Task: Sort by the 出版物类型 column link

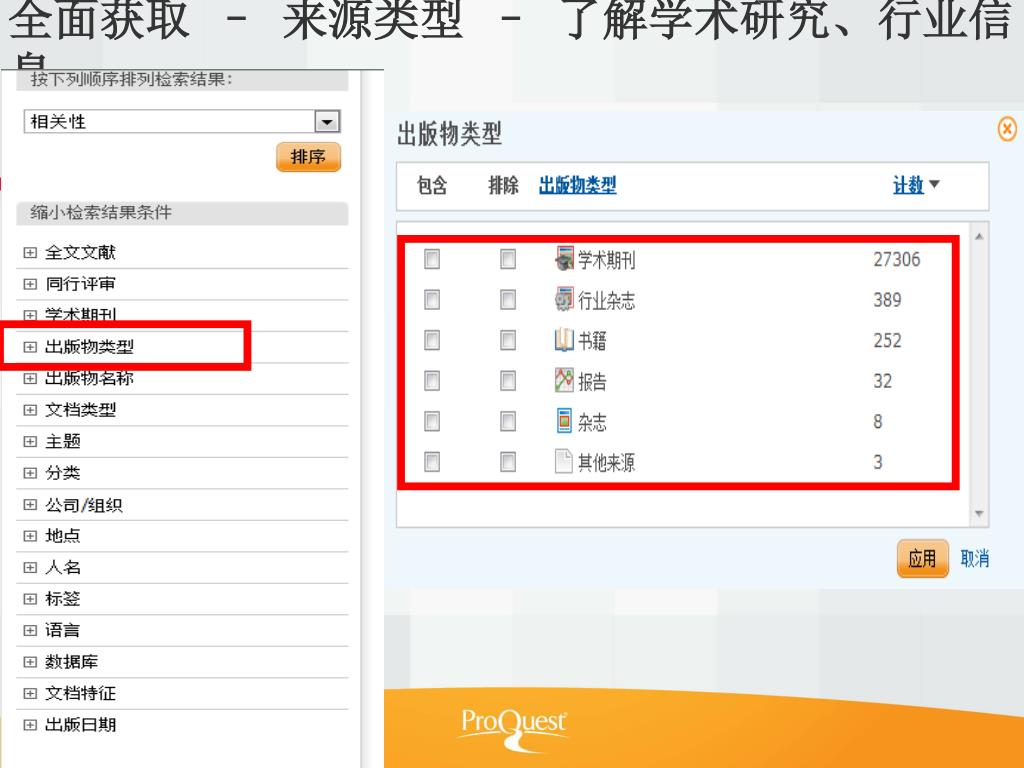Action: point(577,185)
